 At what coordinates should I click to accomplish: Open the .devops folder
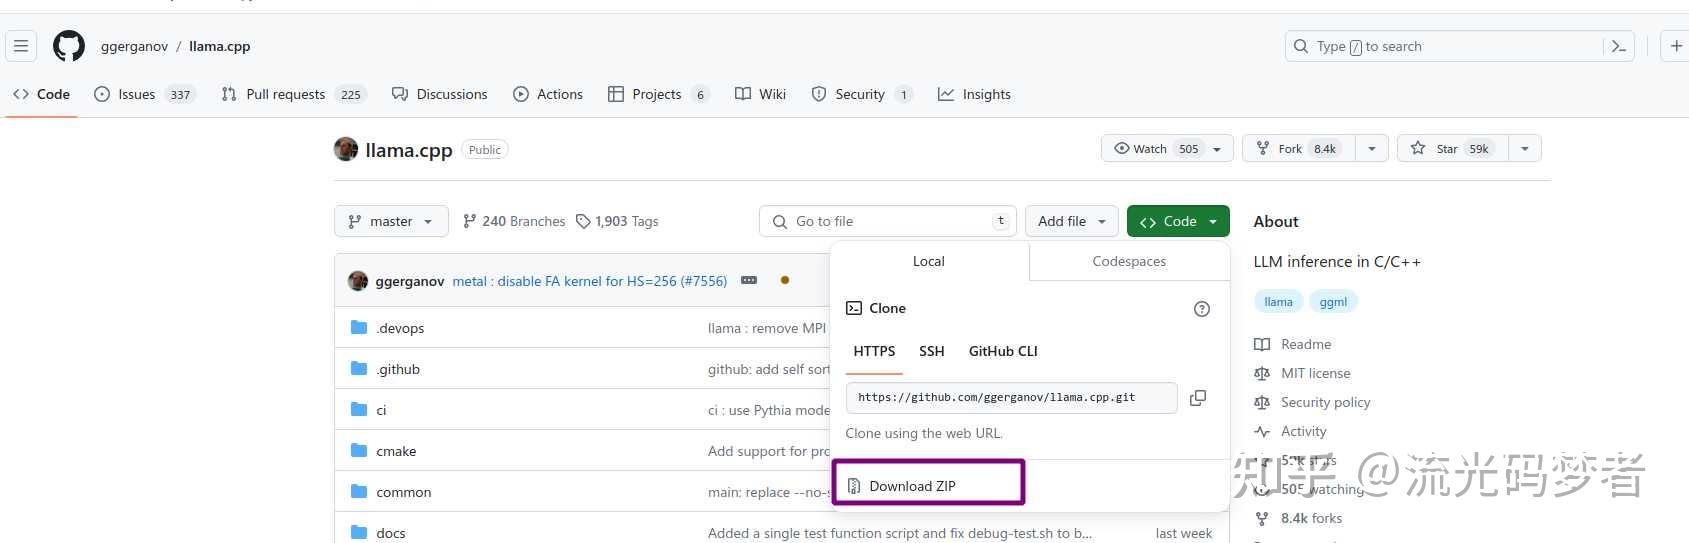click(x=400, y=328)
